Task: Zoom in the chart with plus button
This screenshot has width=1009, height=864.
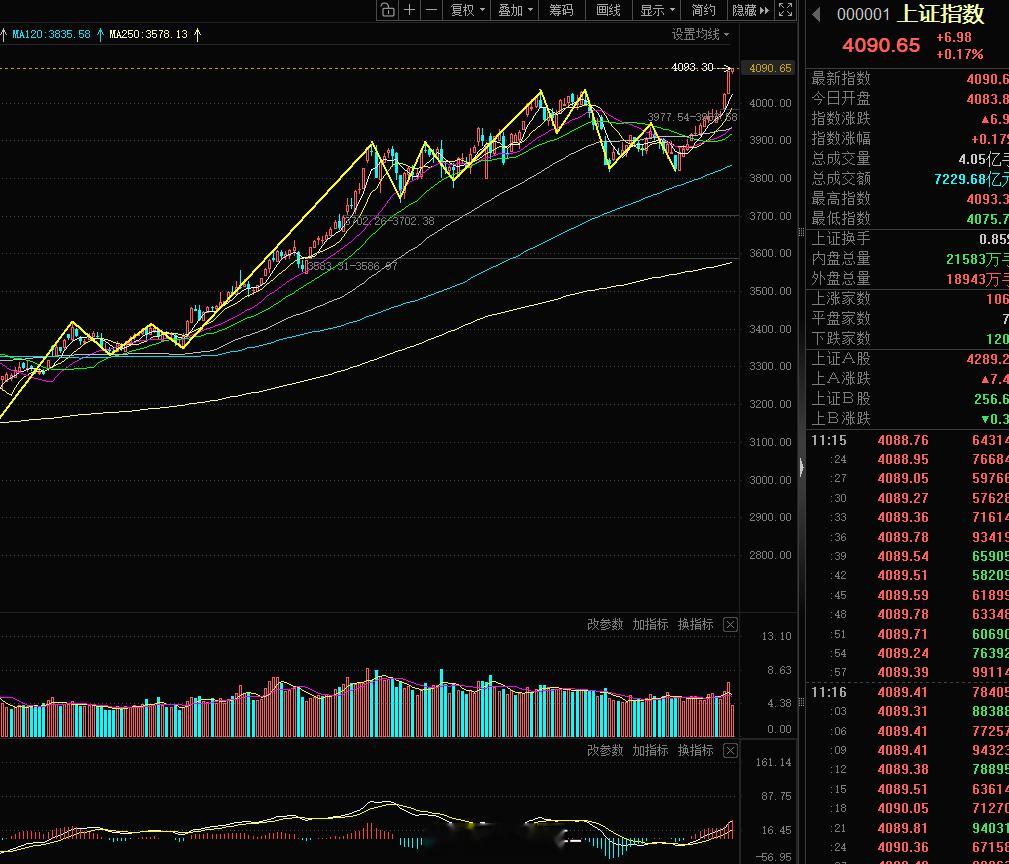Action: click(x=409, y=10)
